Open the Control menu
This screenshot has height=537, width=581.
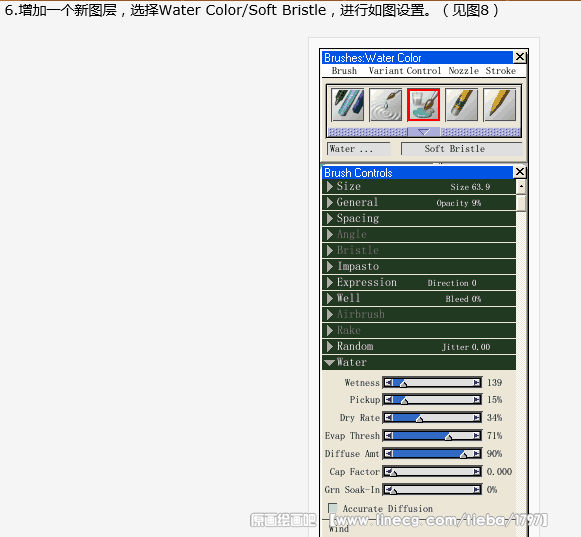pos(424,71)
